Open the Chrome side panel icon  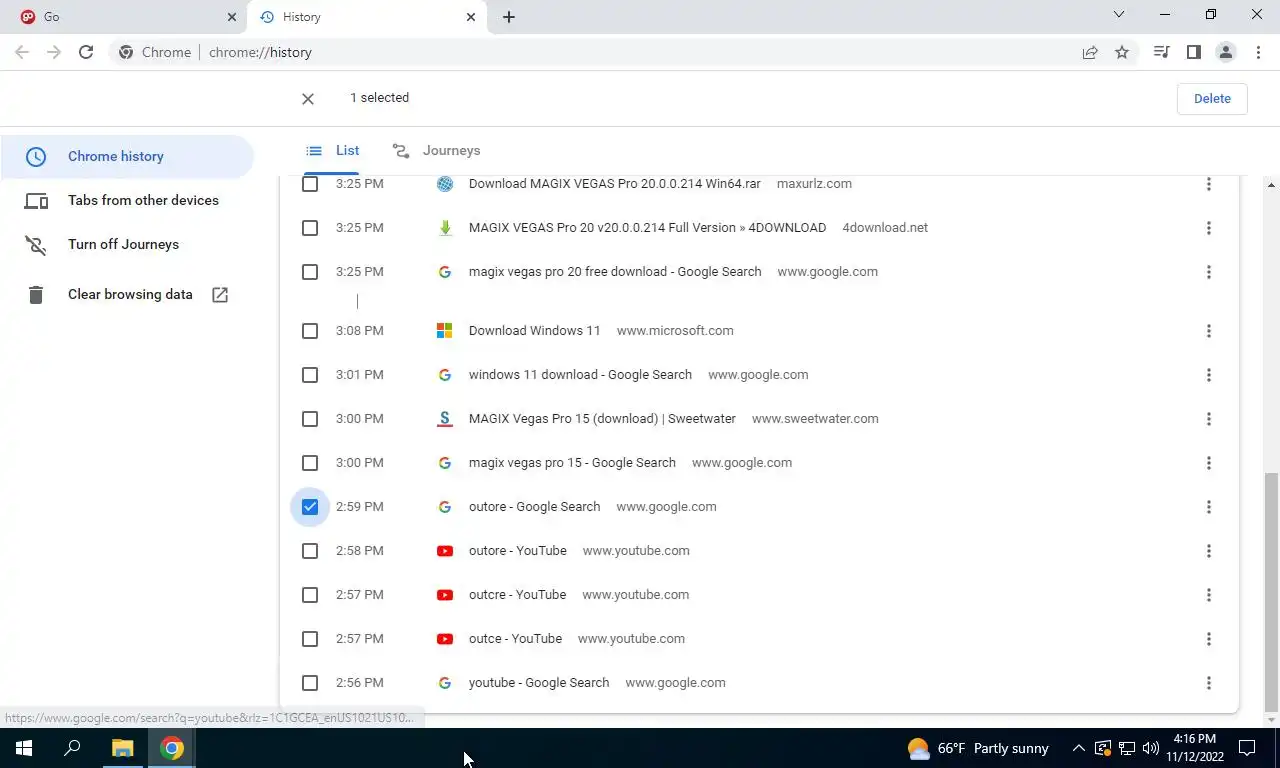1193,52
